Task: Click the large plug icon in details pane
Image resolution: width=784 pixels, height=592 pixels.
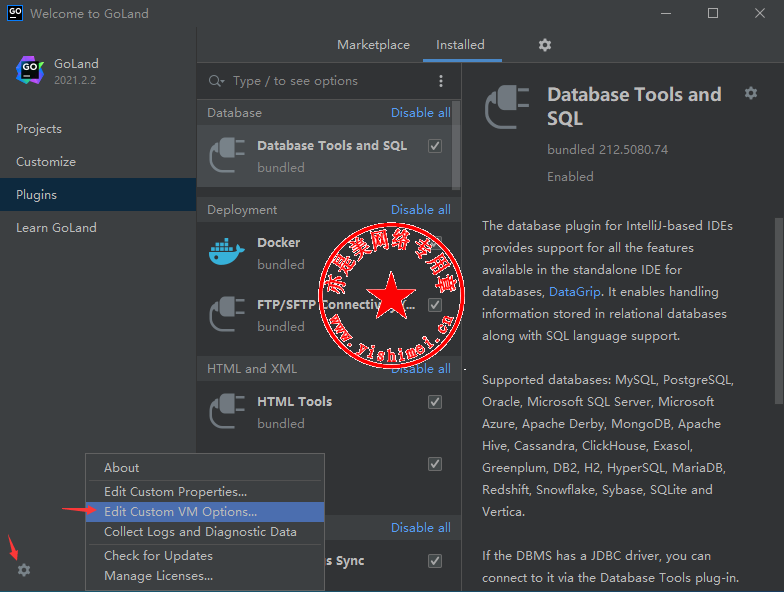Action: pos(507,106)
